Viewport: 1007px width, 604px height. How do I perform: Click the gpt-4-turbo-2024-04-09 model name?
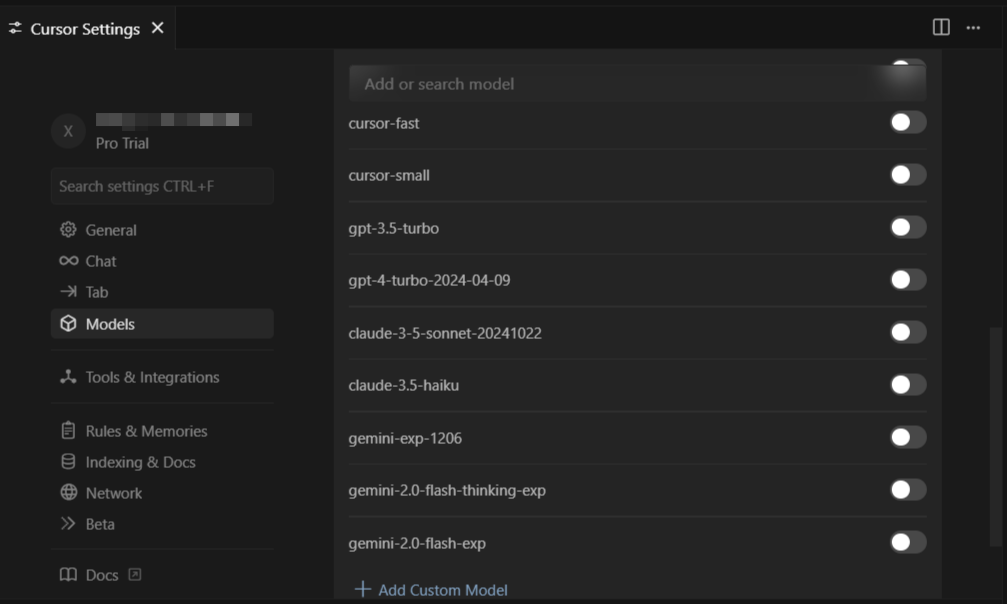click(x=429, y=280)
